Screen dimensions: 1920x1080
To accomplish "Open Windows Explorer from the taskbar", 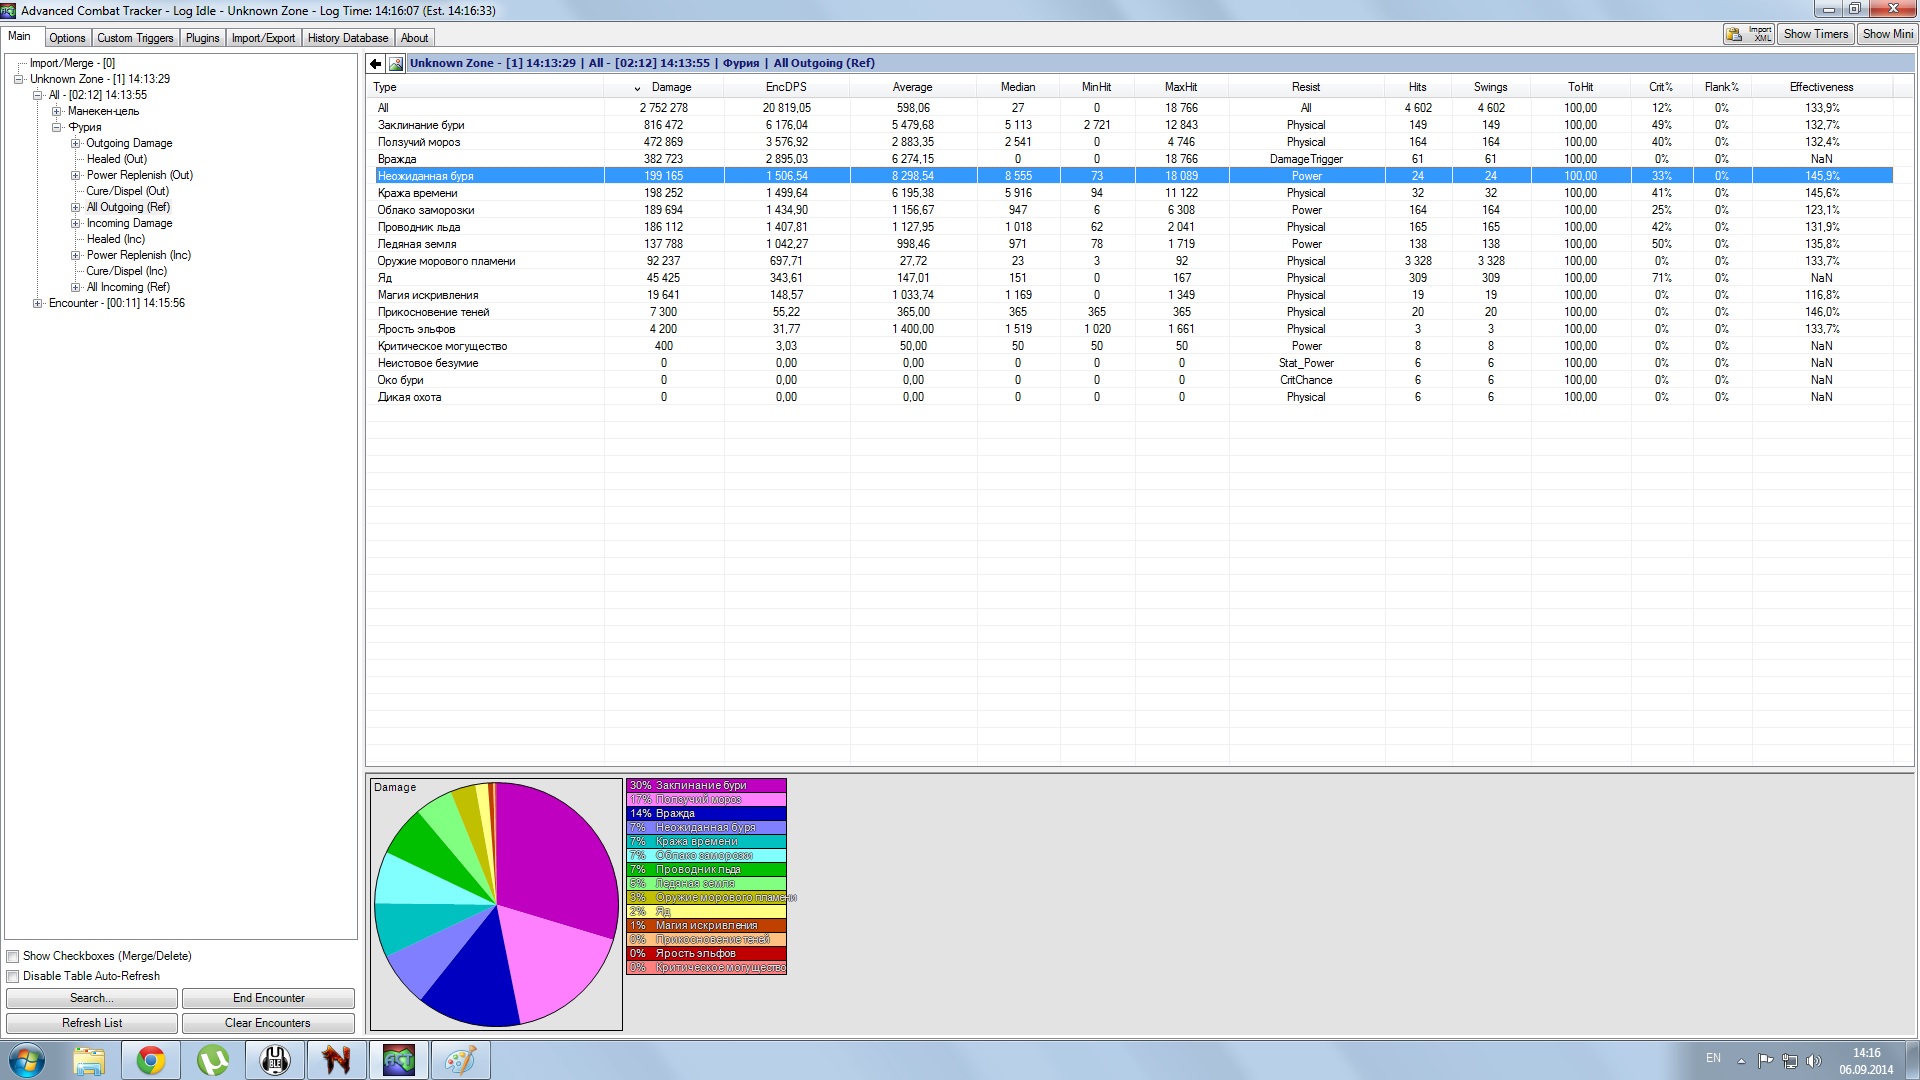I will pyautogui.click(x=89, y=1060).
